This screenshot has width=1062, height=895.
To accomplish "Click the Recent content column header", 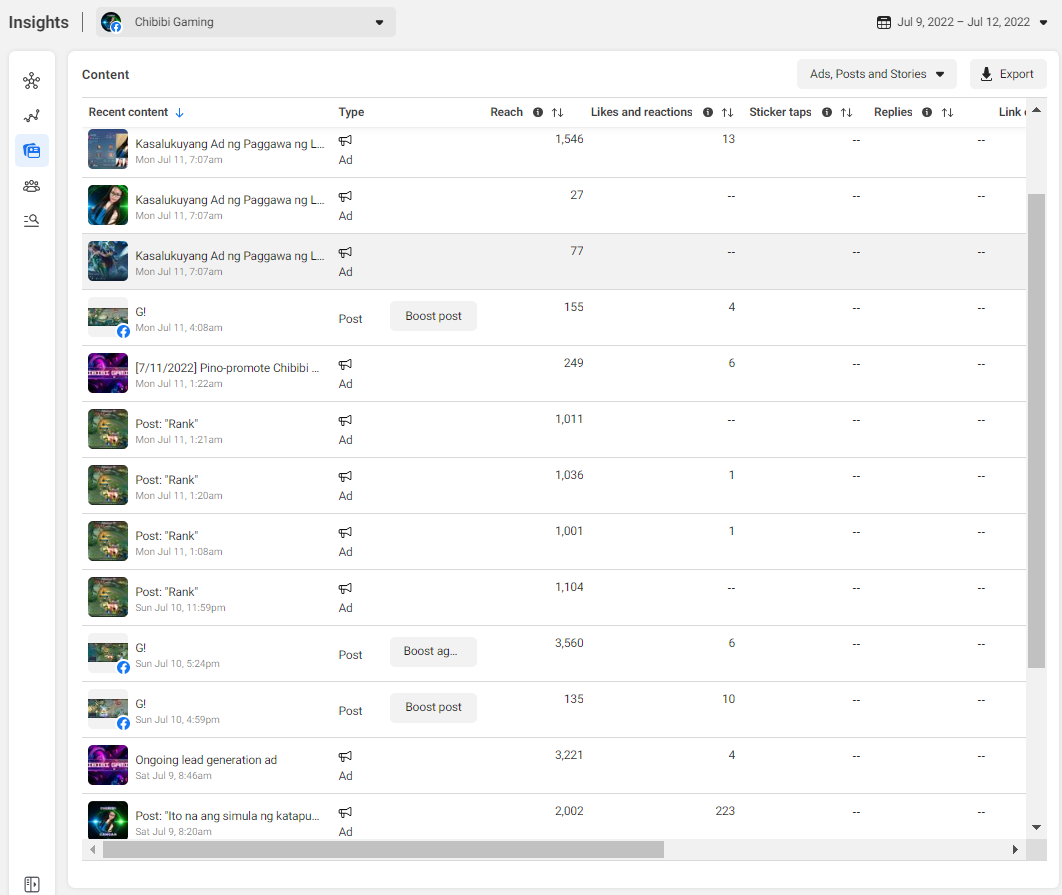I will 128,112.
